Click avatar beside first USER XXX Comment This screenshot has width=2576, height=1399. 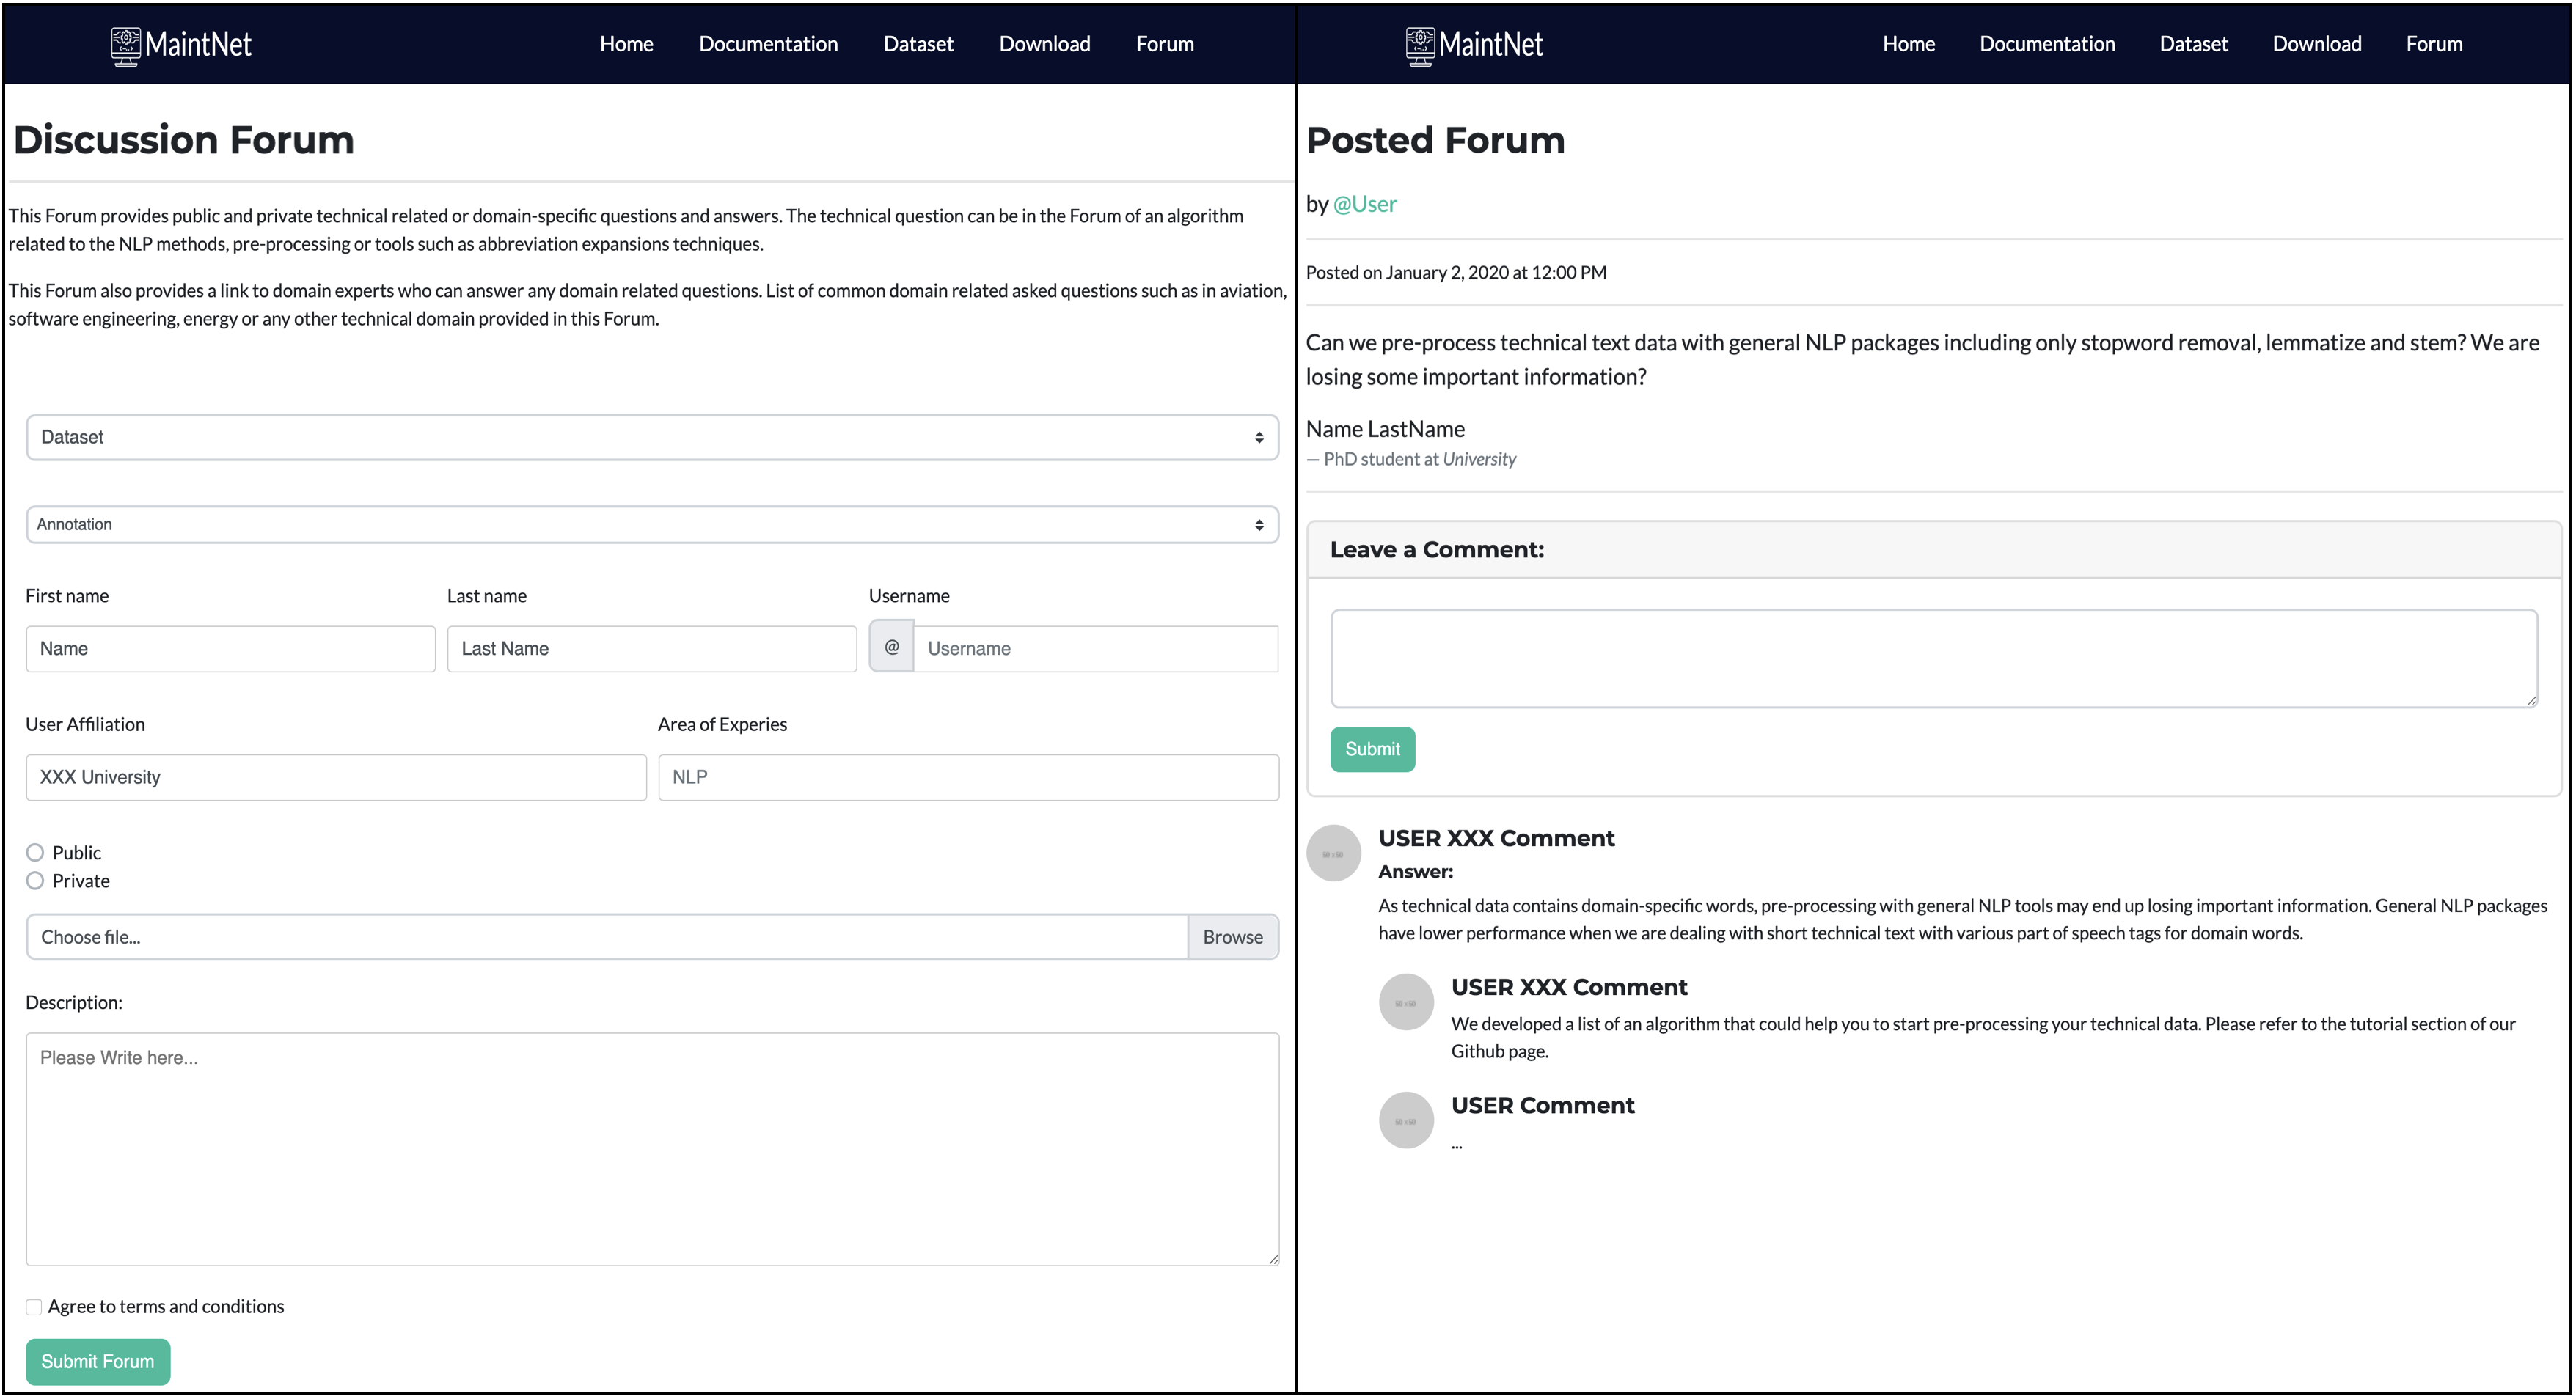1333,853
